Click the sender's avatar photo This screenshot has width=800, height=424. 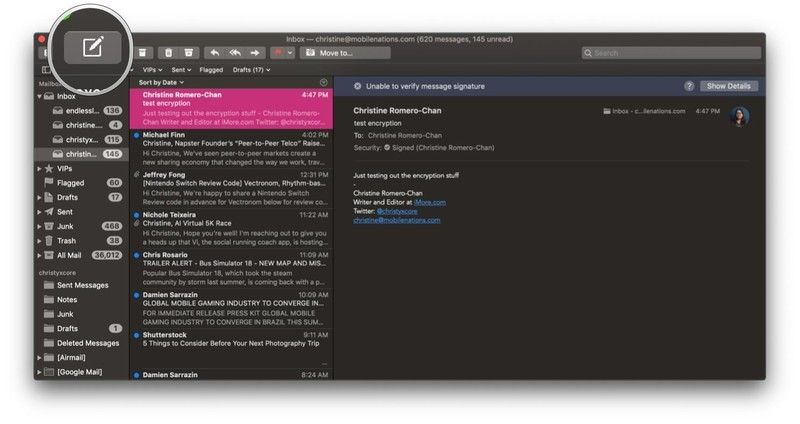[739, 116]
